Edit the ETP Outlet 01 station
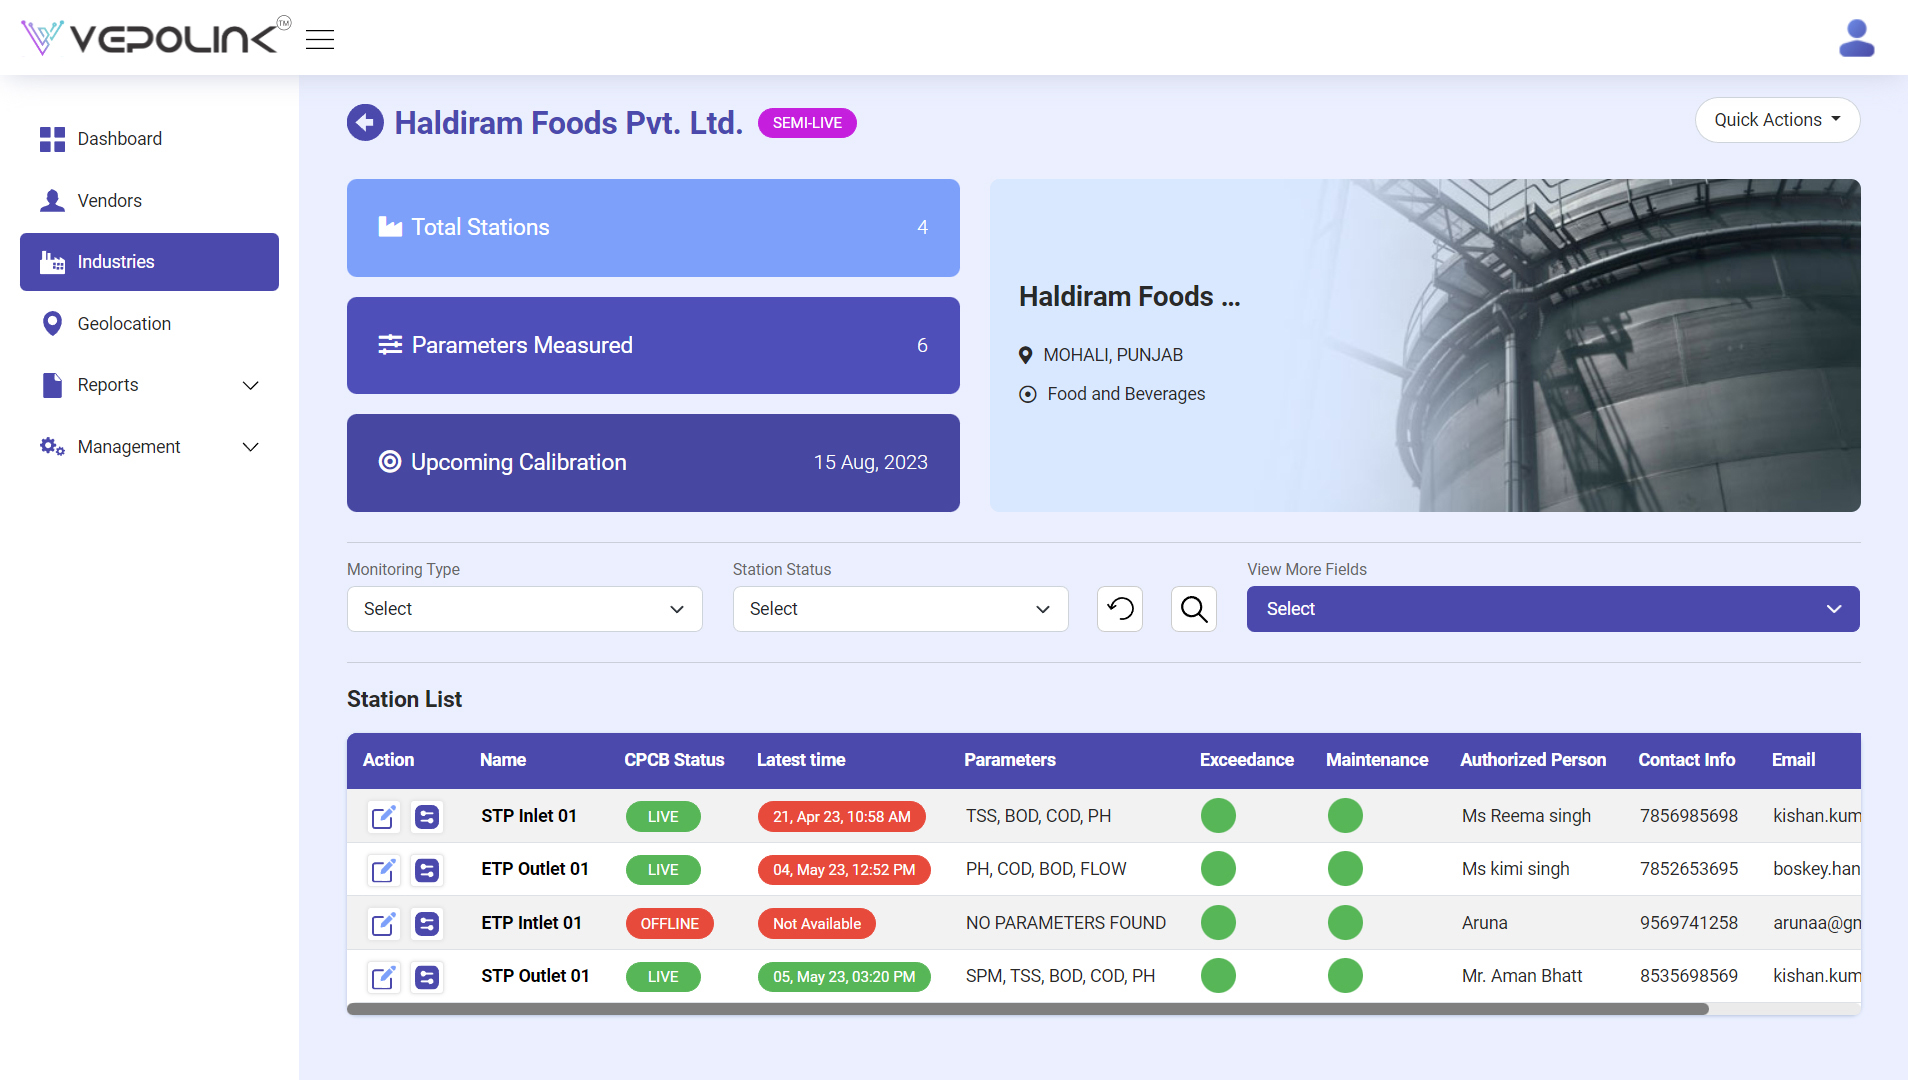The width and height of the screenshot is (1908, 1080). 383,870
